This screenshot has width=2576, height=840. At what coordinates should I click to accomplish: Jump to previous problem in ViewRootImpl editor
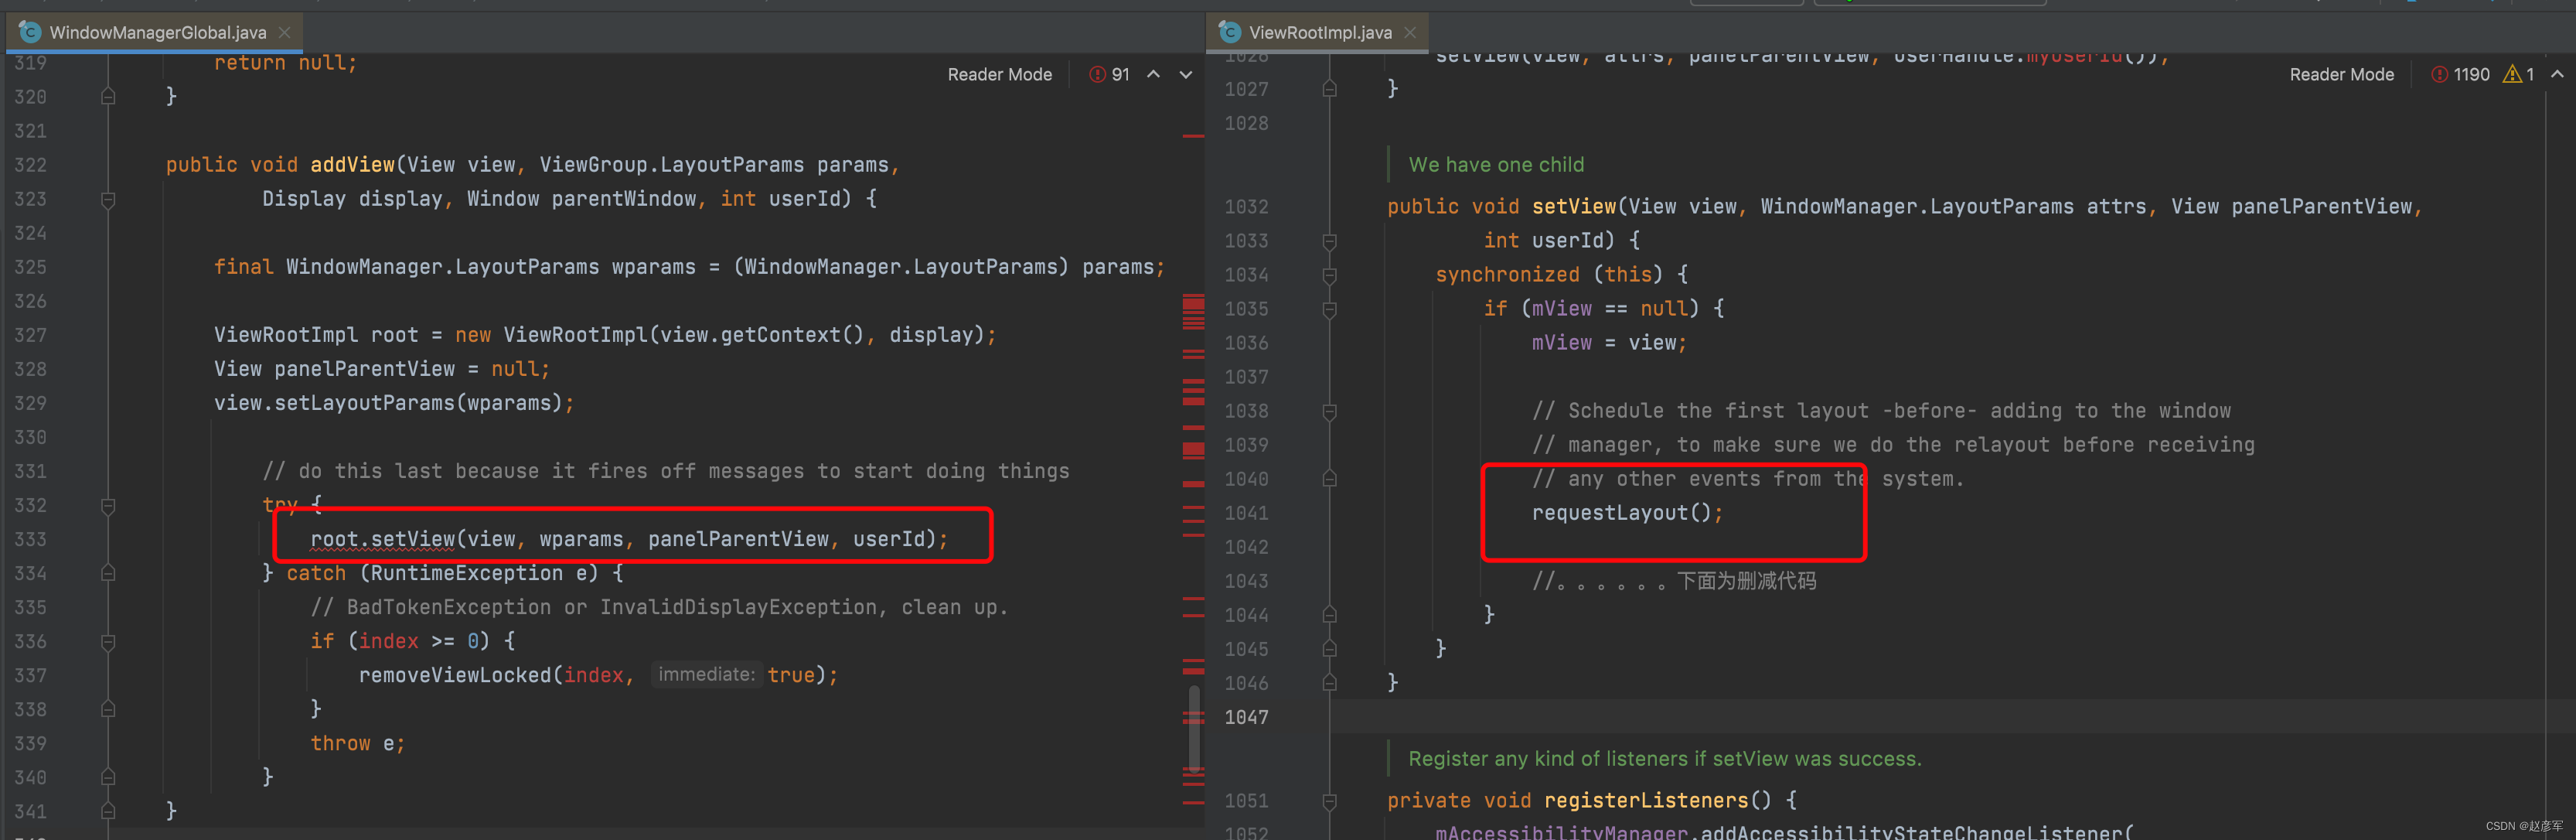tap(2557, 74)
